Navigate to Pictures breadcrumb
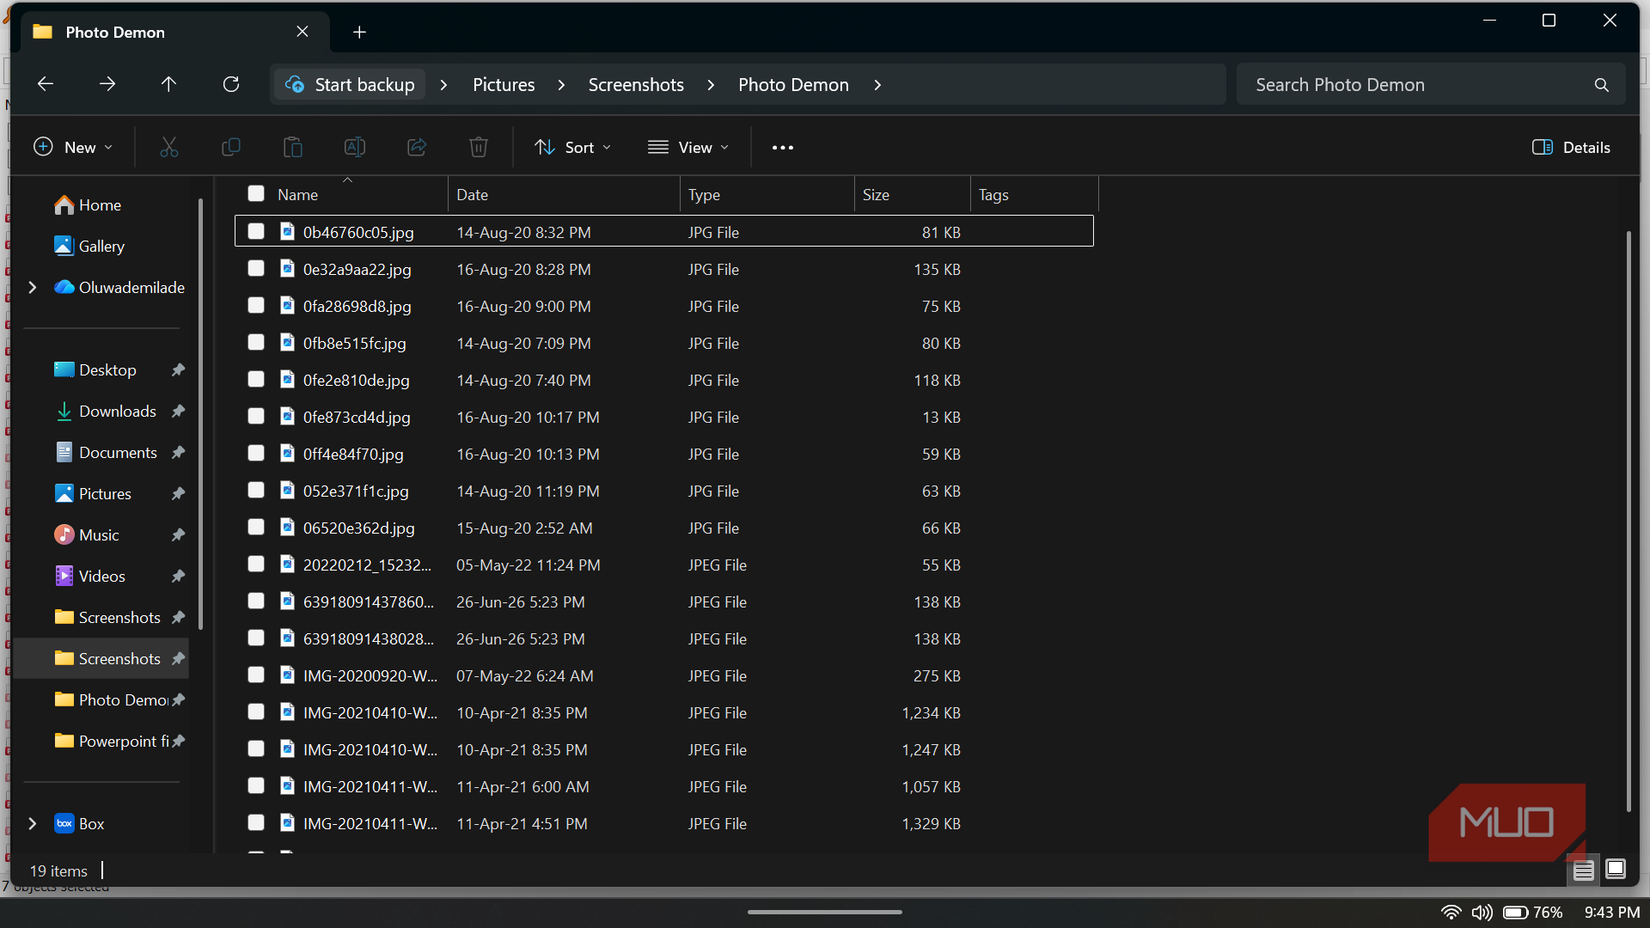 coord(504,85)
